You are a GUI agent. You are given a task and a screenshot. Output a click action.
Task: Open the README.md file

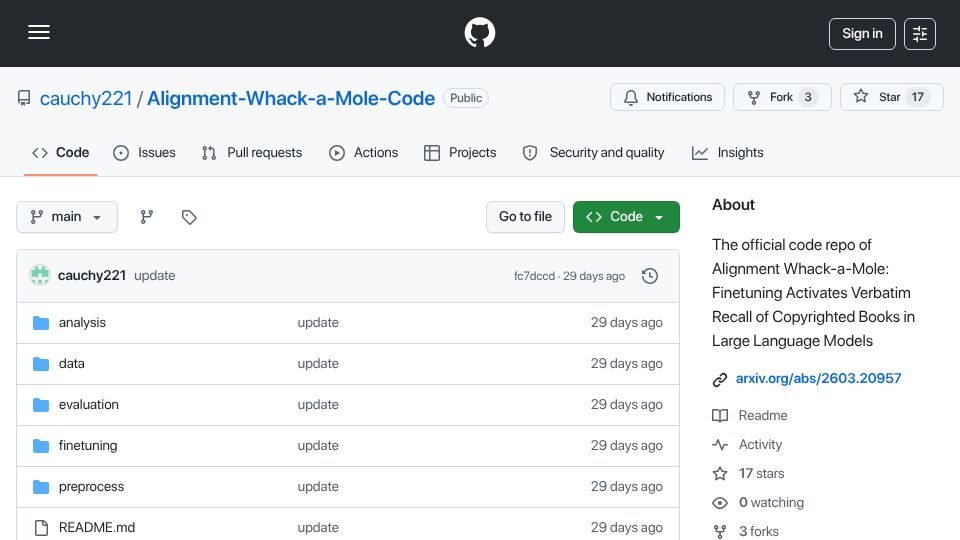(97, 528)
